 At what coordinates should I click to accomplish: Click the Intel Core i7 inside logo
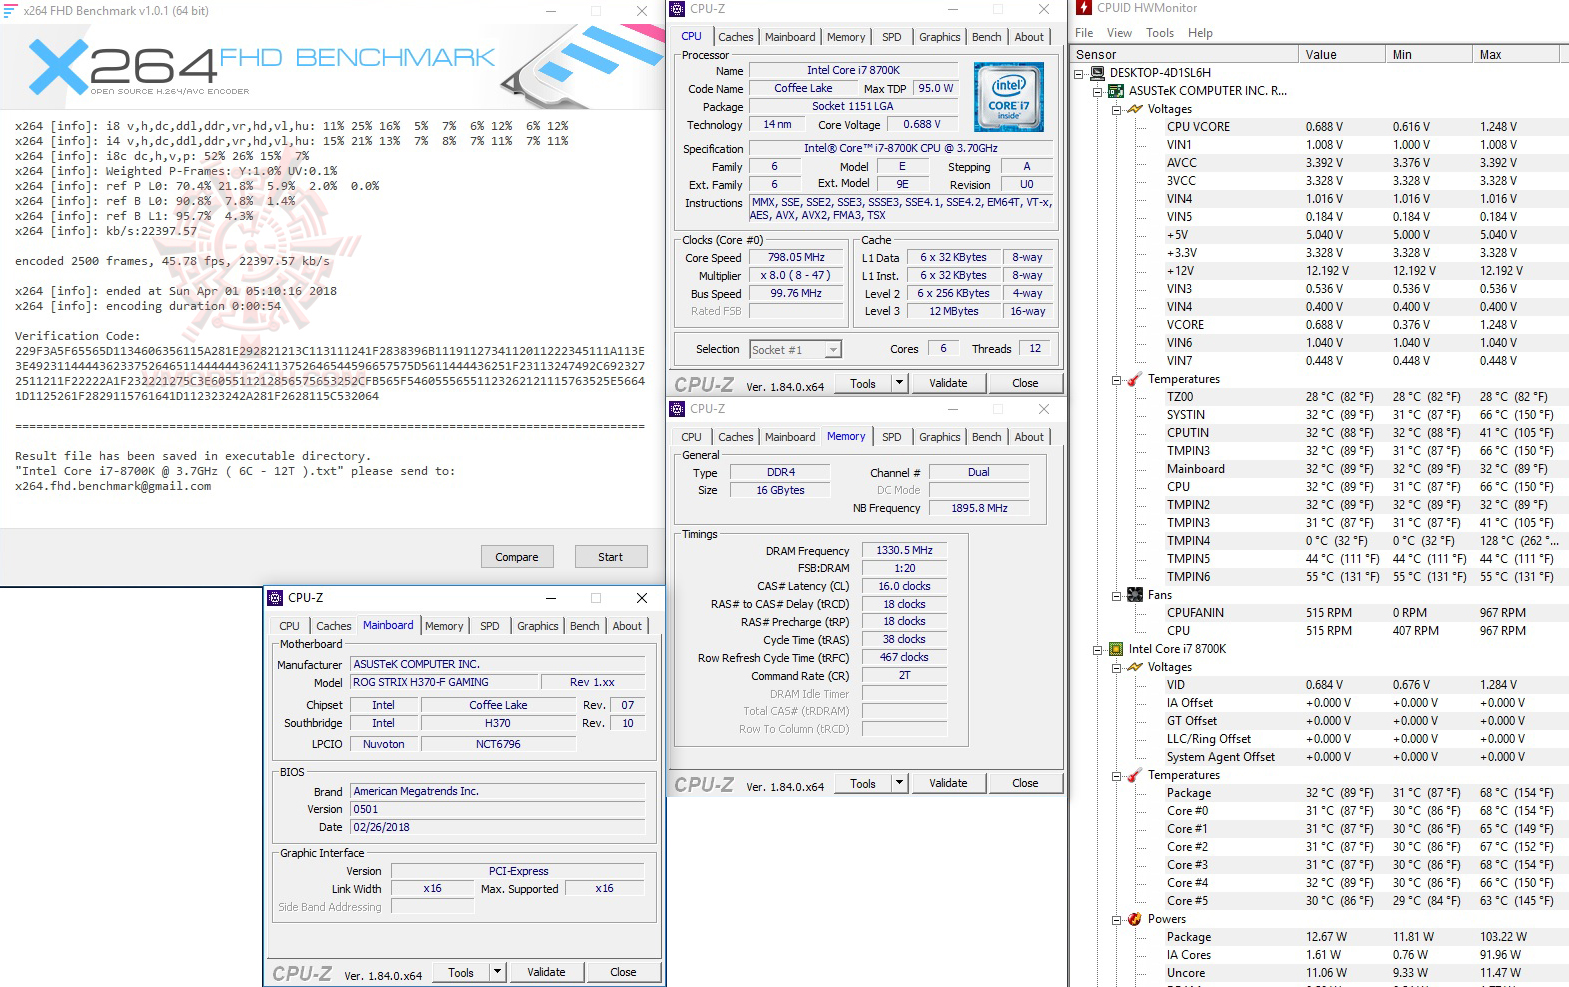click(x=1008, y=97)
